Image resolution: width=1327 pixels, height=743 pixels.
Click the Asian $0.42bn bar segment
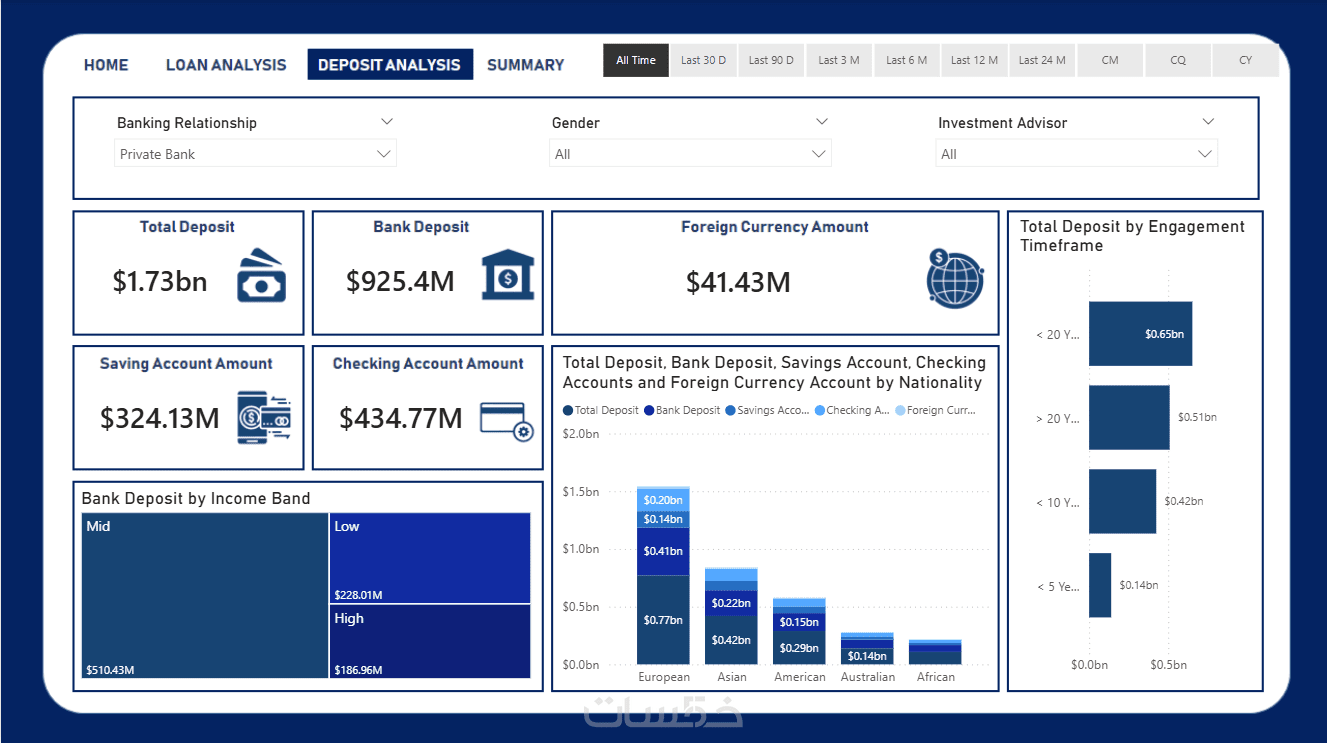[x=731, y=640]
